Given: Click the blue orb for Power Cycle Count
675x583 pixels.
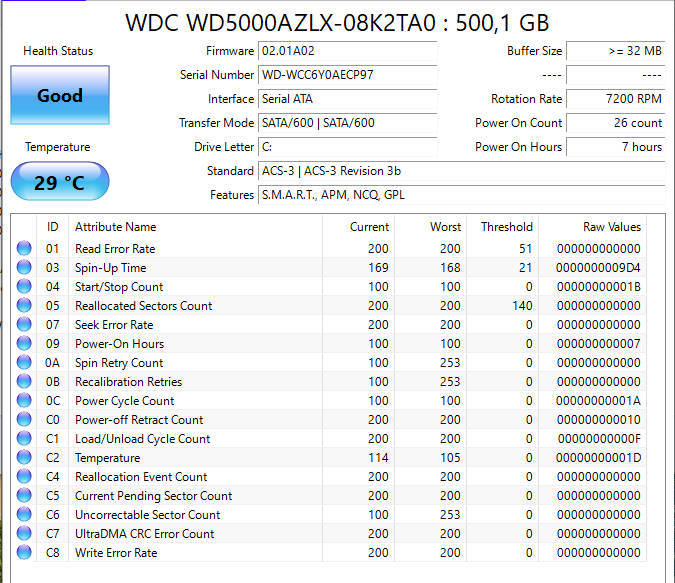Looking at the screenshot, I should click(x=24, y=401).
